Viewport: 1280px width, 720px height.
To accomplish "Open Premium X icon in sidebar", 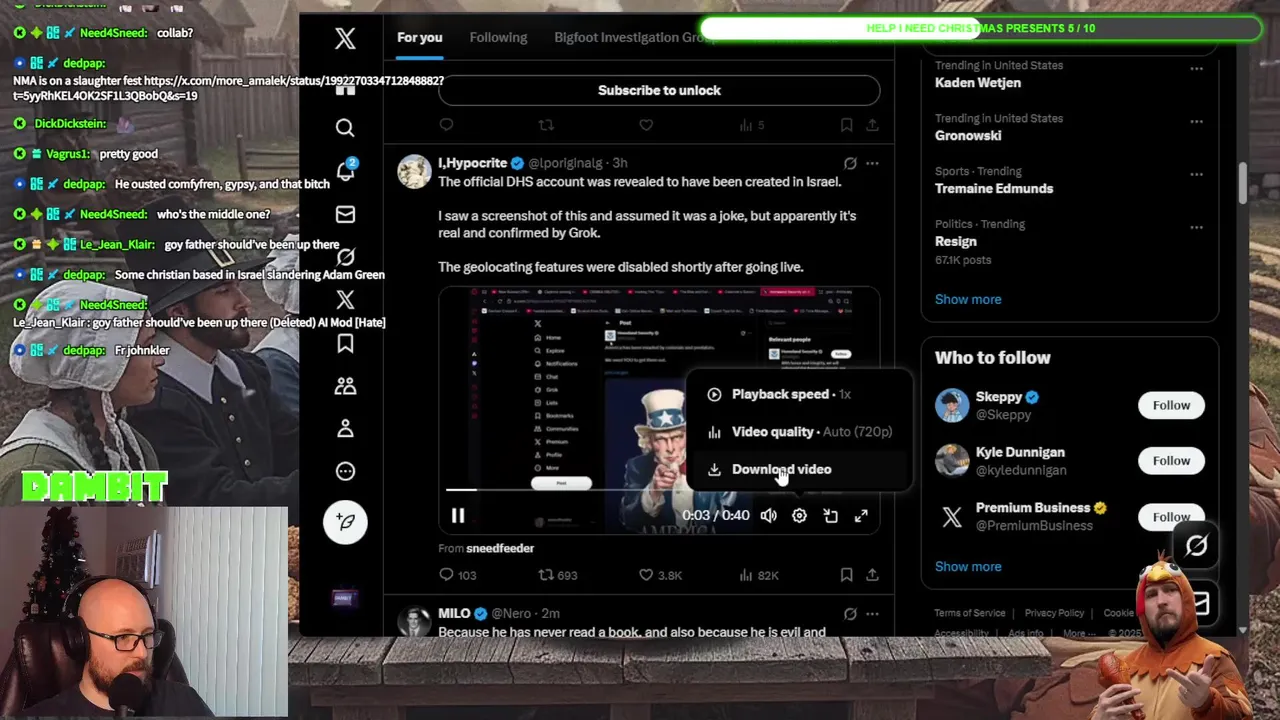I will coord(345,300).
